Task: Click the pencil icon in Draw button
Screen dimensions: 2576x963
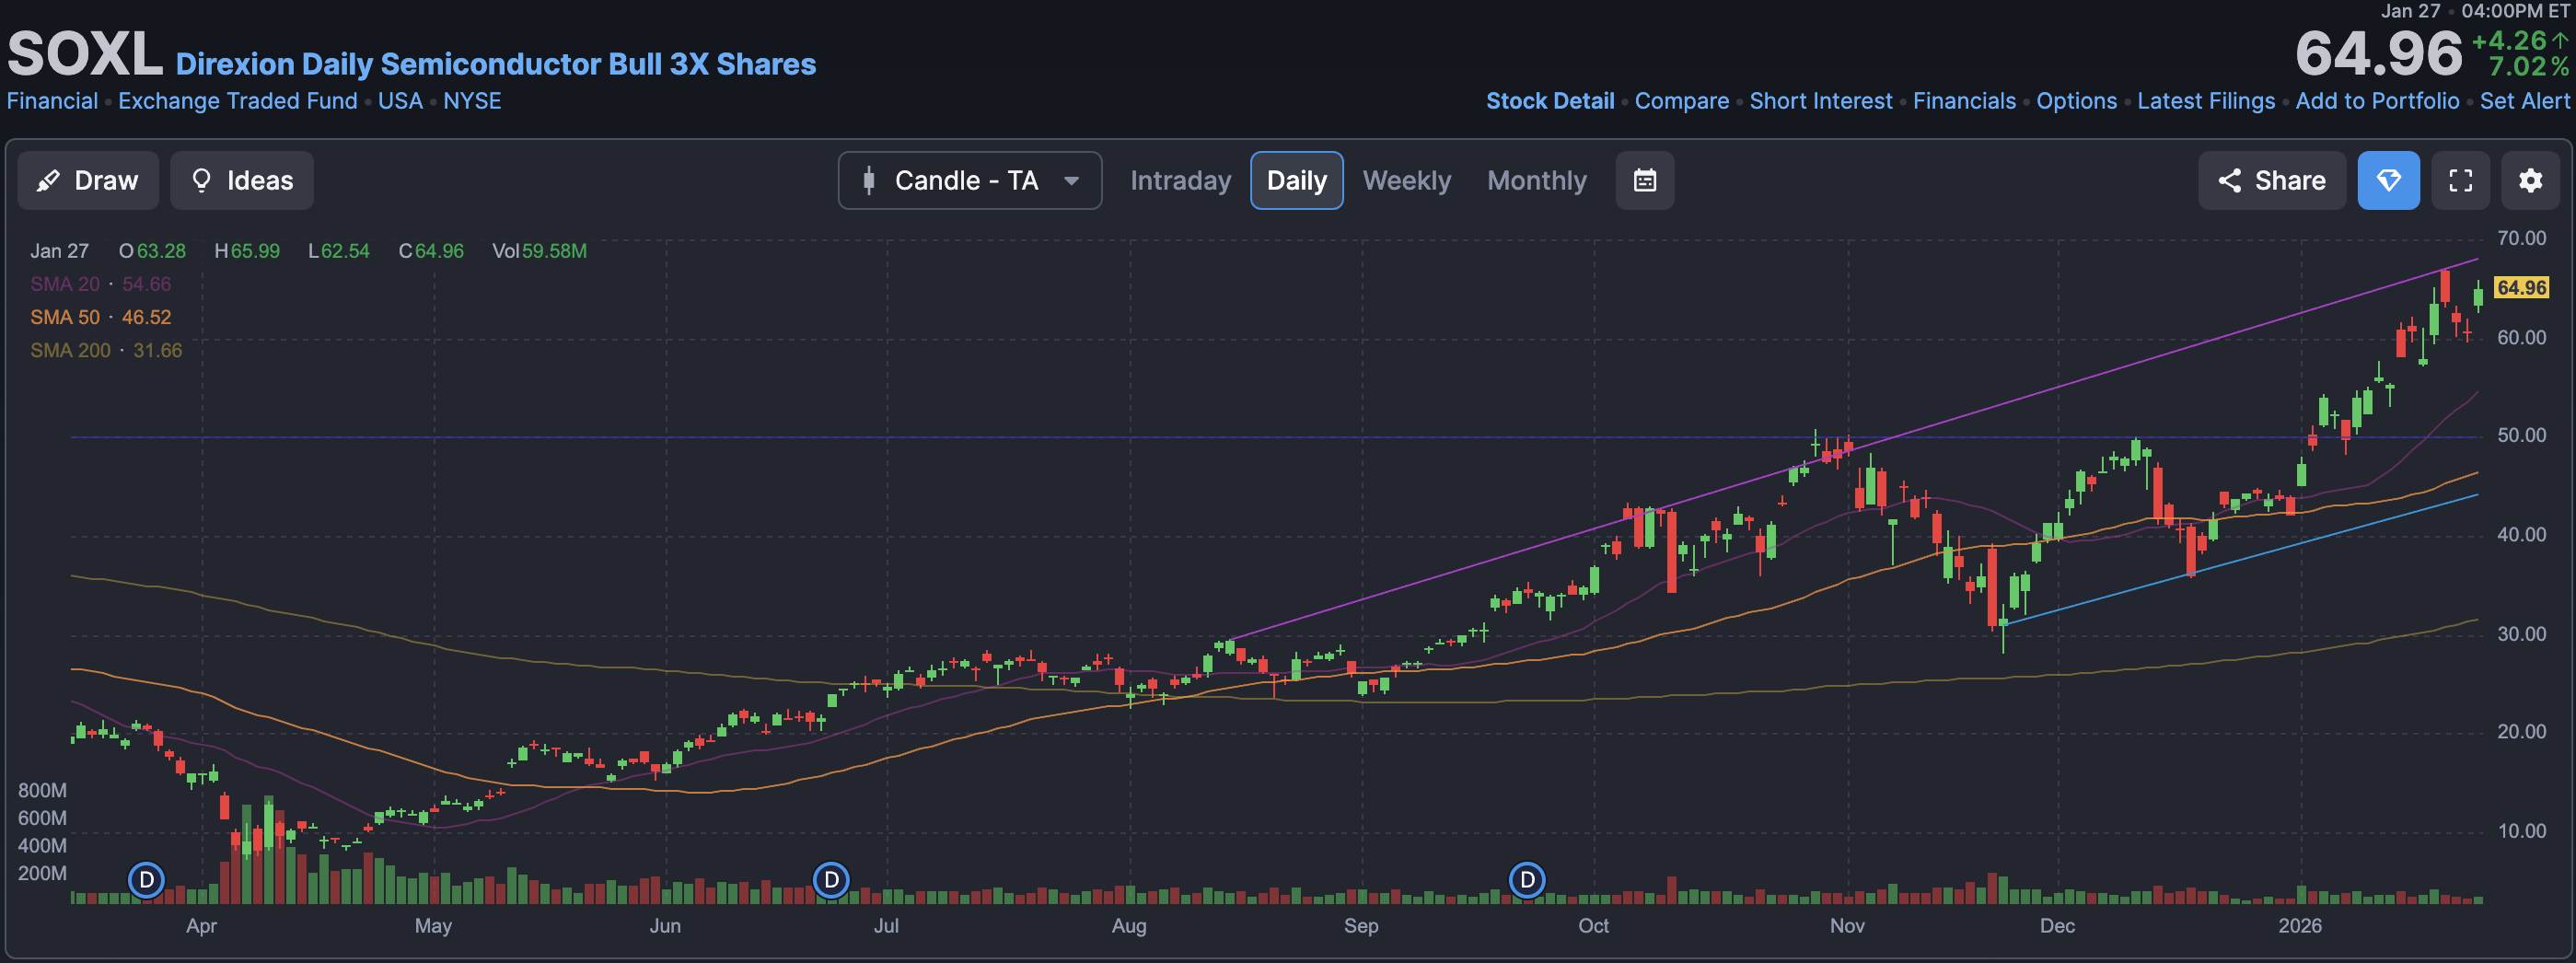Action: (48, 180)
